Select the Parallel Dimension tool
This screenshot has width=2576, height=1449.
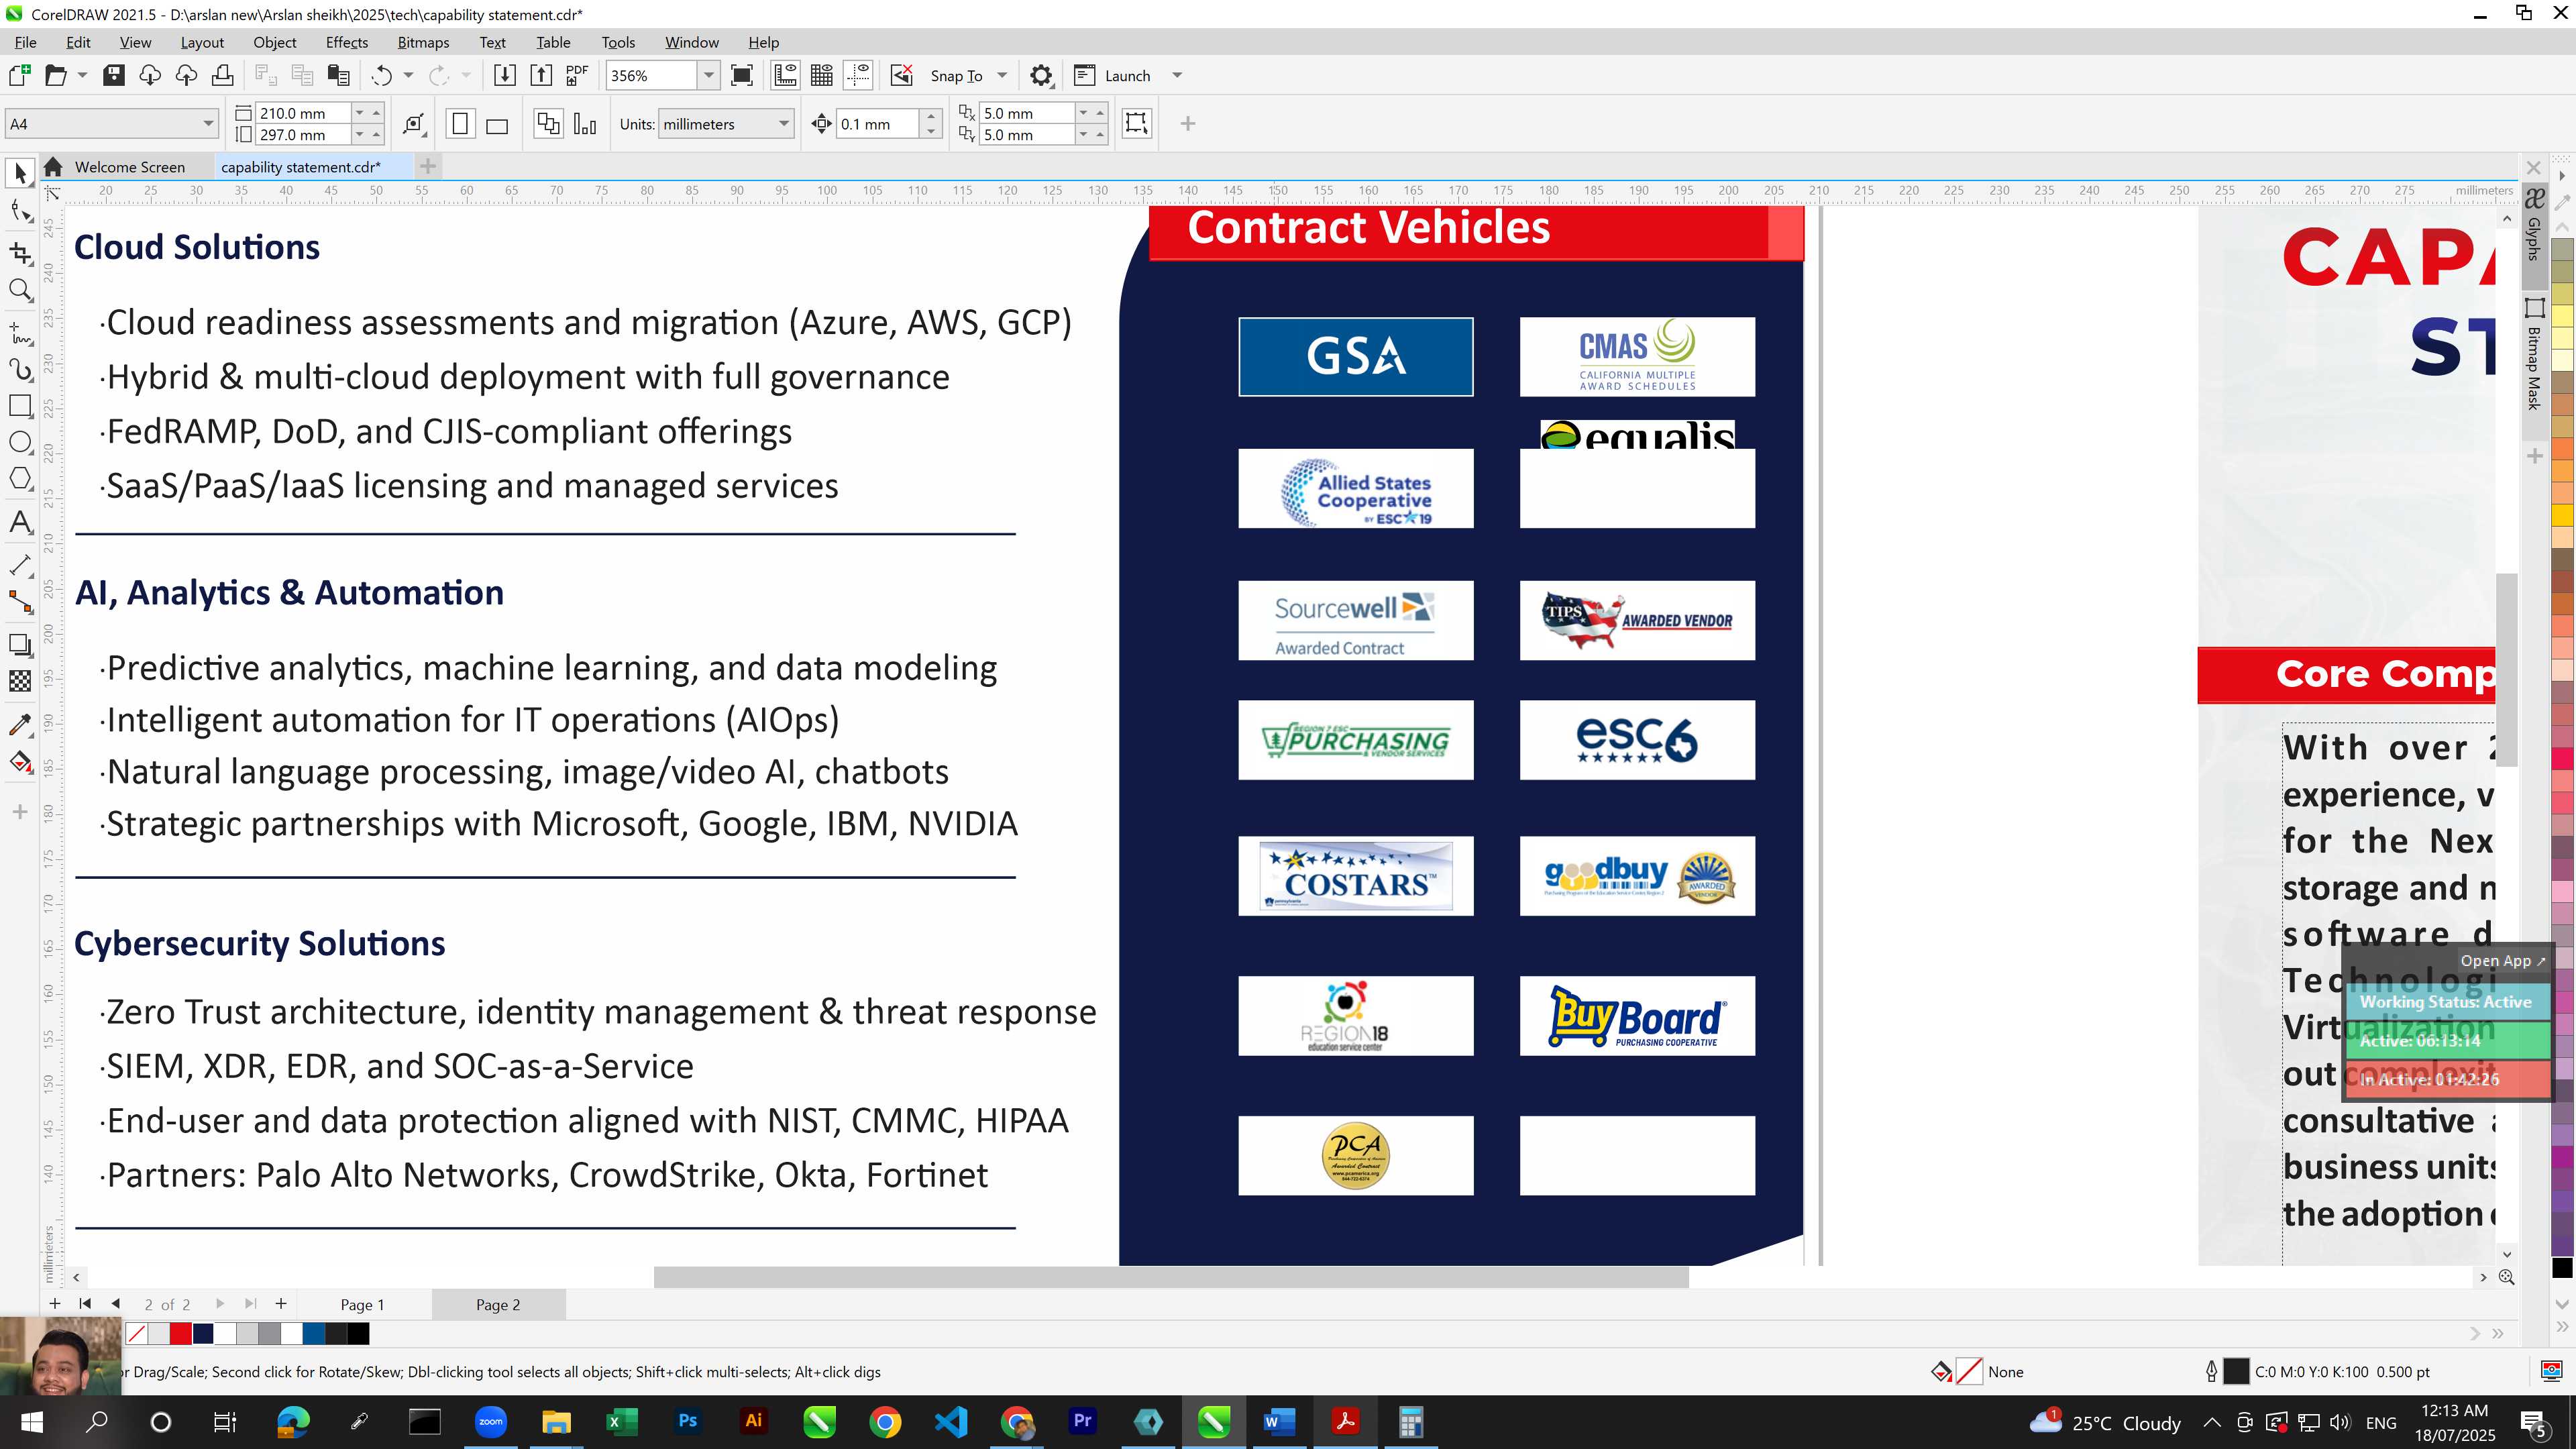click(x=20, y=565)
